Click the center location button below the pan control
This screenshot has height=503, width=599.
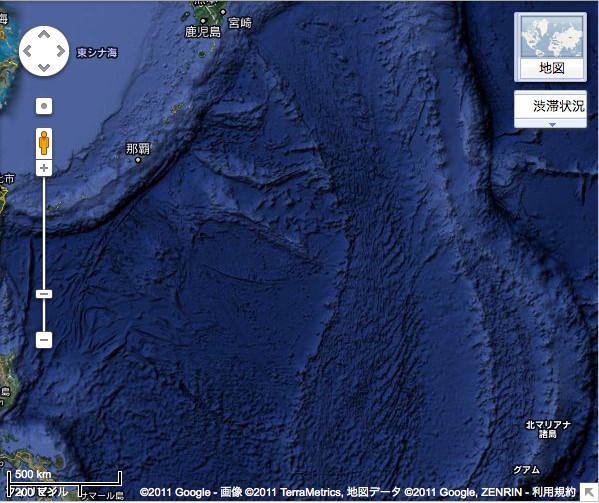pyautogui.click(x=44, y=106)
